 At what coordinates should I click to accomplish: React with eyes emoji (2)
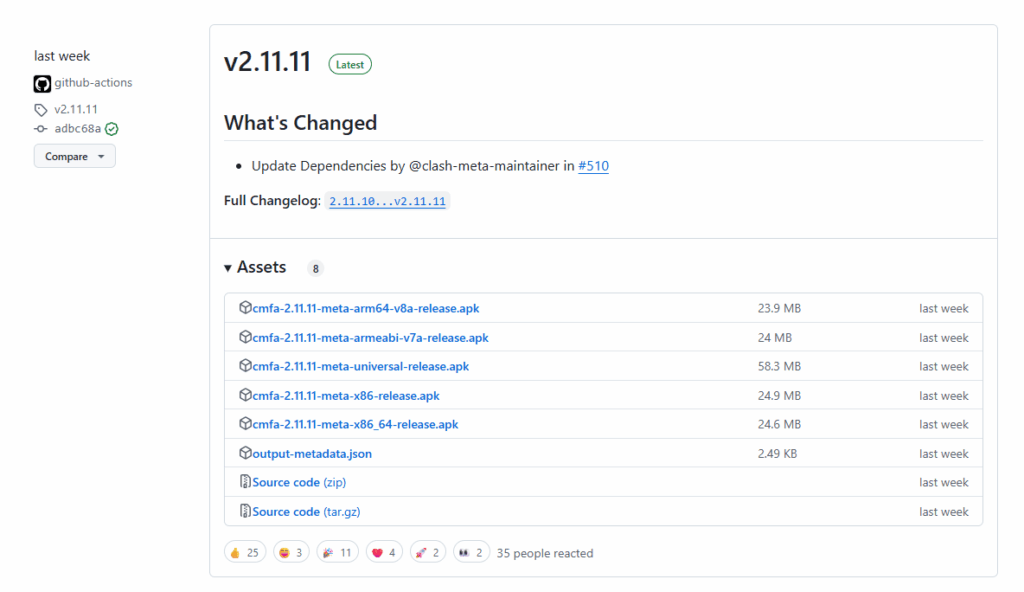coord(472,553)
